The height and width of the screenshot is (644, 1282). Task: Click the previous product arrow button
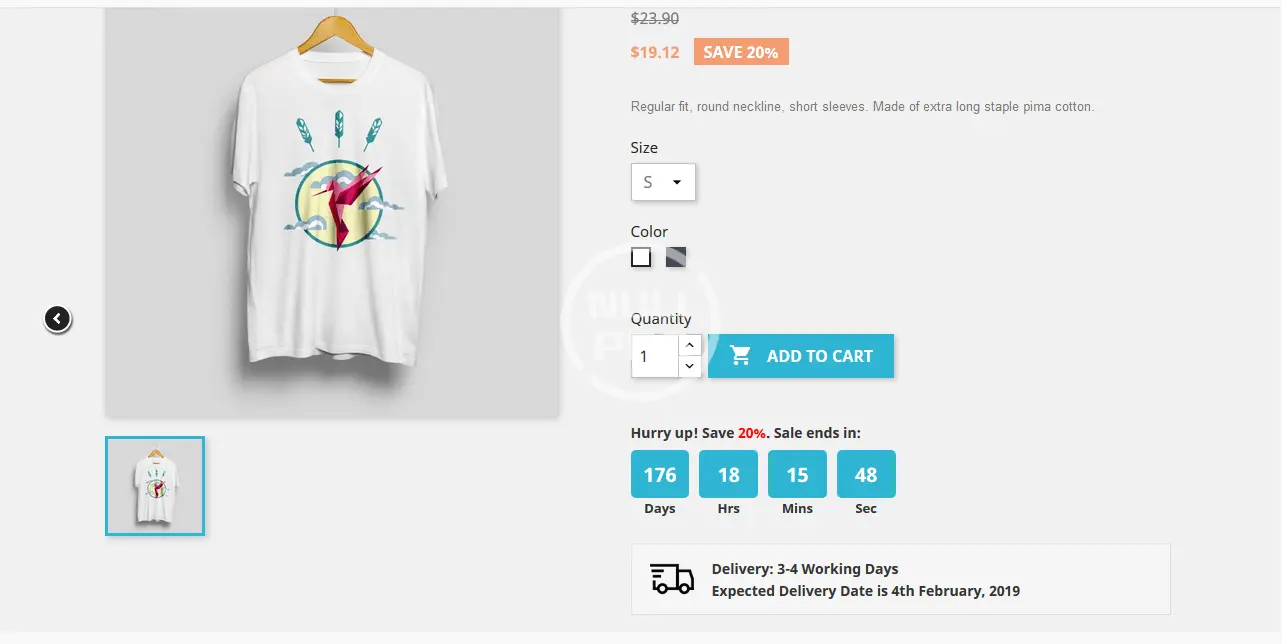pyautogui.click(x=58, y=319)
